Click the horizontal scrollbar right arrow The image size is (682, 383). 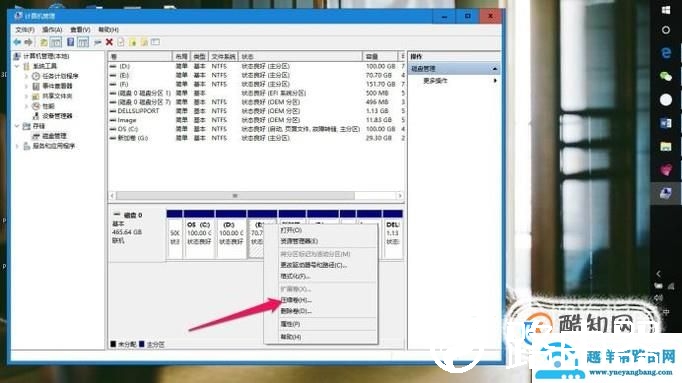pyautogui.click(x=400, y=196)
